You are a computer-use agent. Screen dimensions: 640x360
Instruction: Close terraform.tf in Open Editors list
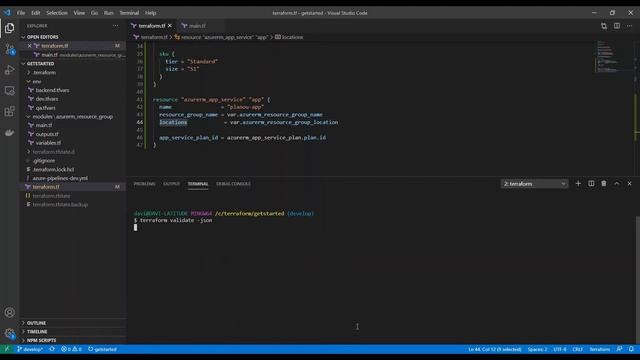(x=29, y=46)
